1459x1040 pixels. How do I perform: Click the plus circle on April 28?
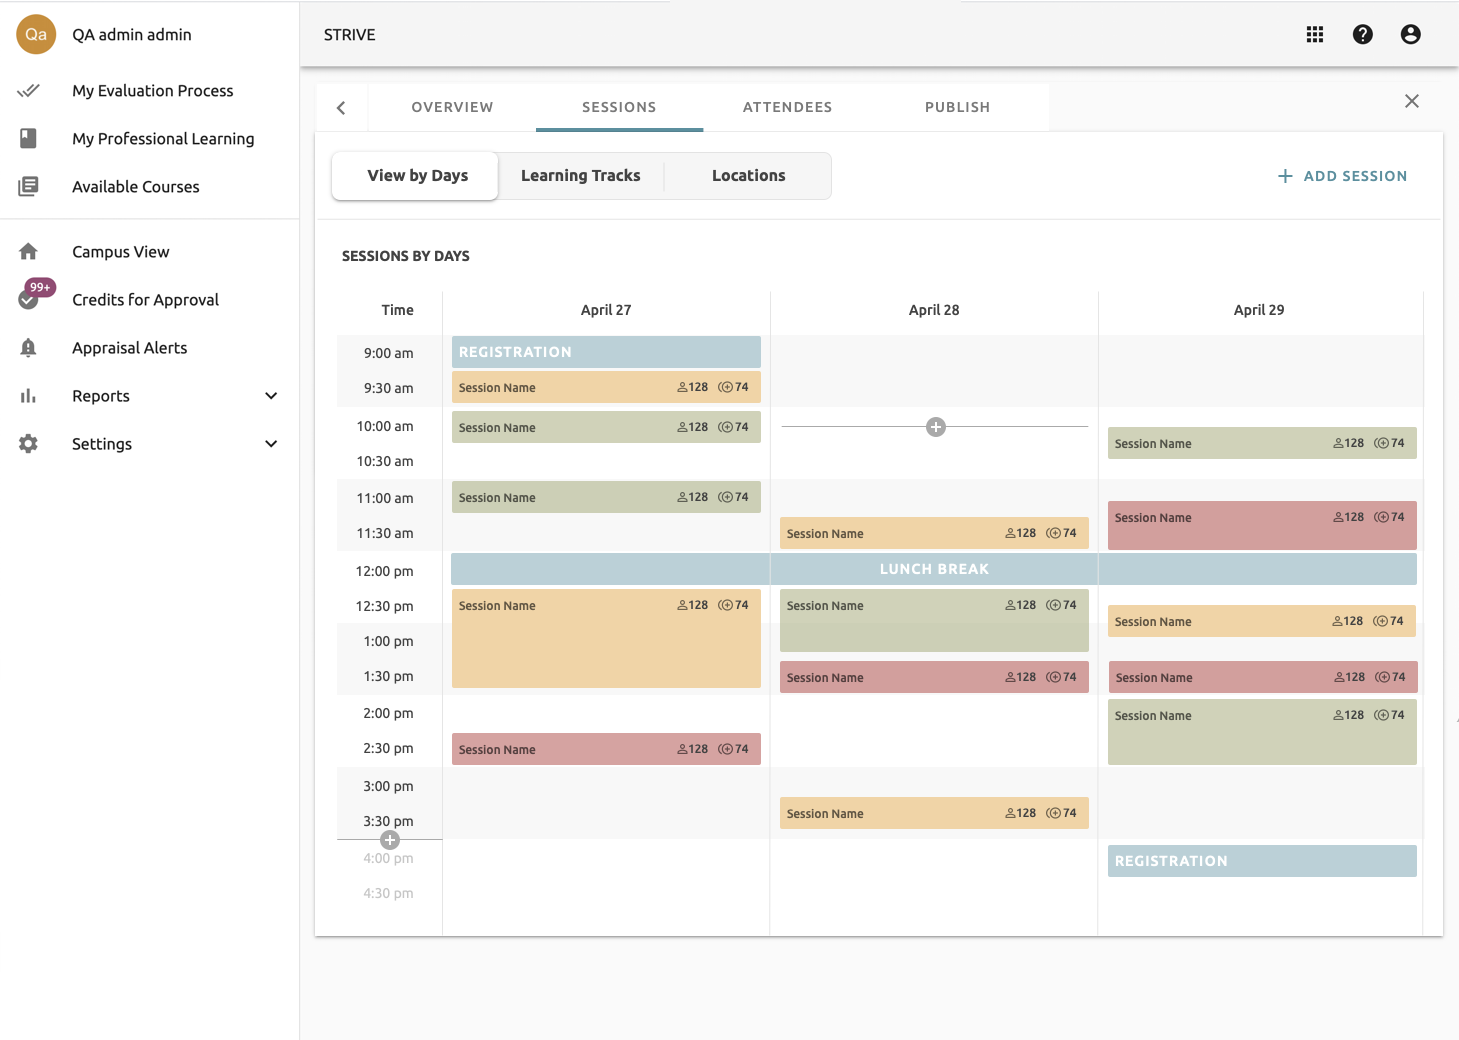(935, 427)
